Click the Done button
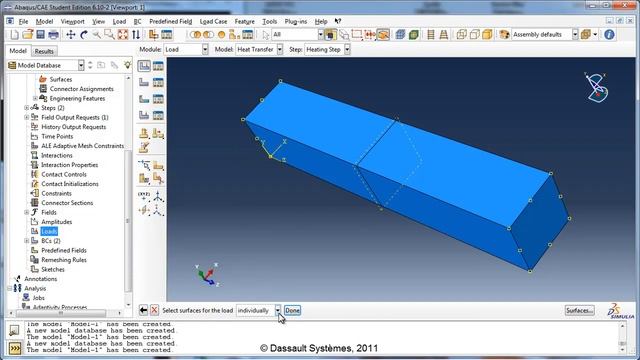Image resolution: width=640 pixels, height=360 pixels. coord(292,311)
